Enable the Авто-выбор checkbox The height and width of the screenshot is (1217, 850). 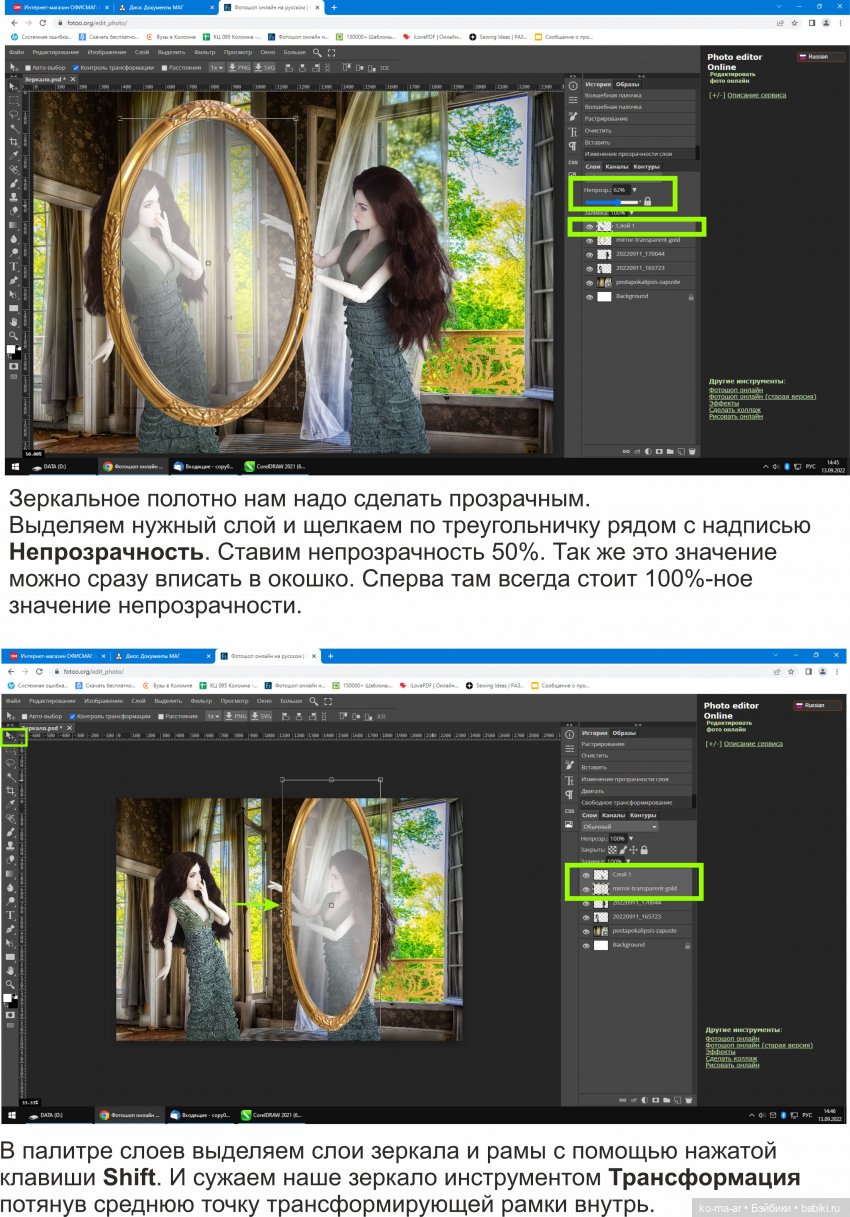[x=28, y=67]
